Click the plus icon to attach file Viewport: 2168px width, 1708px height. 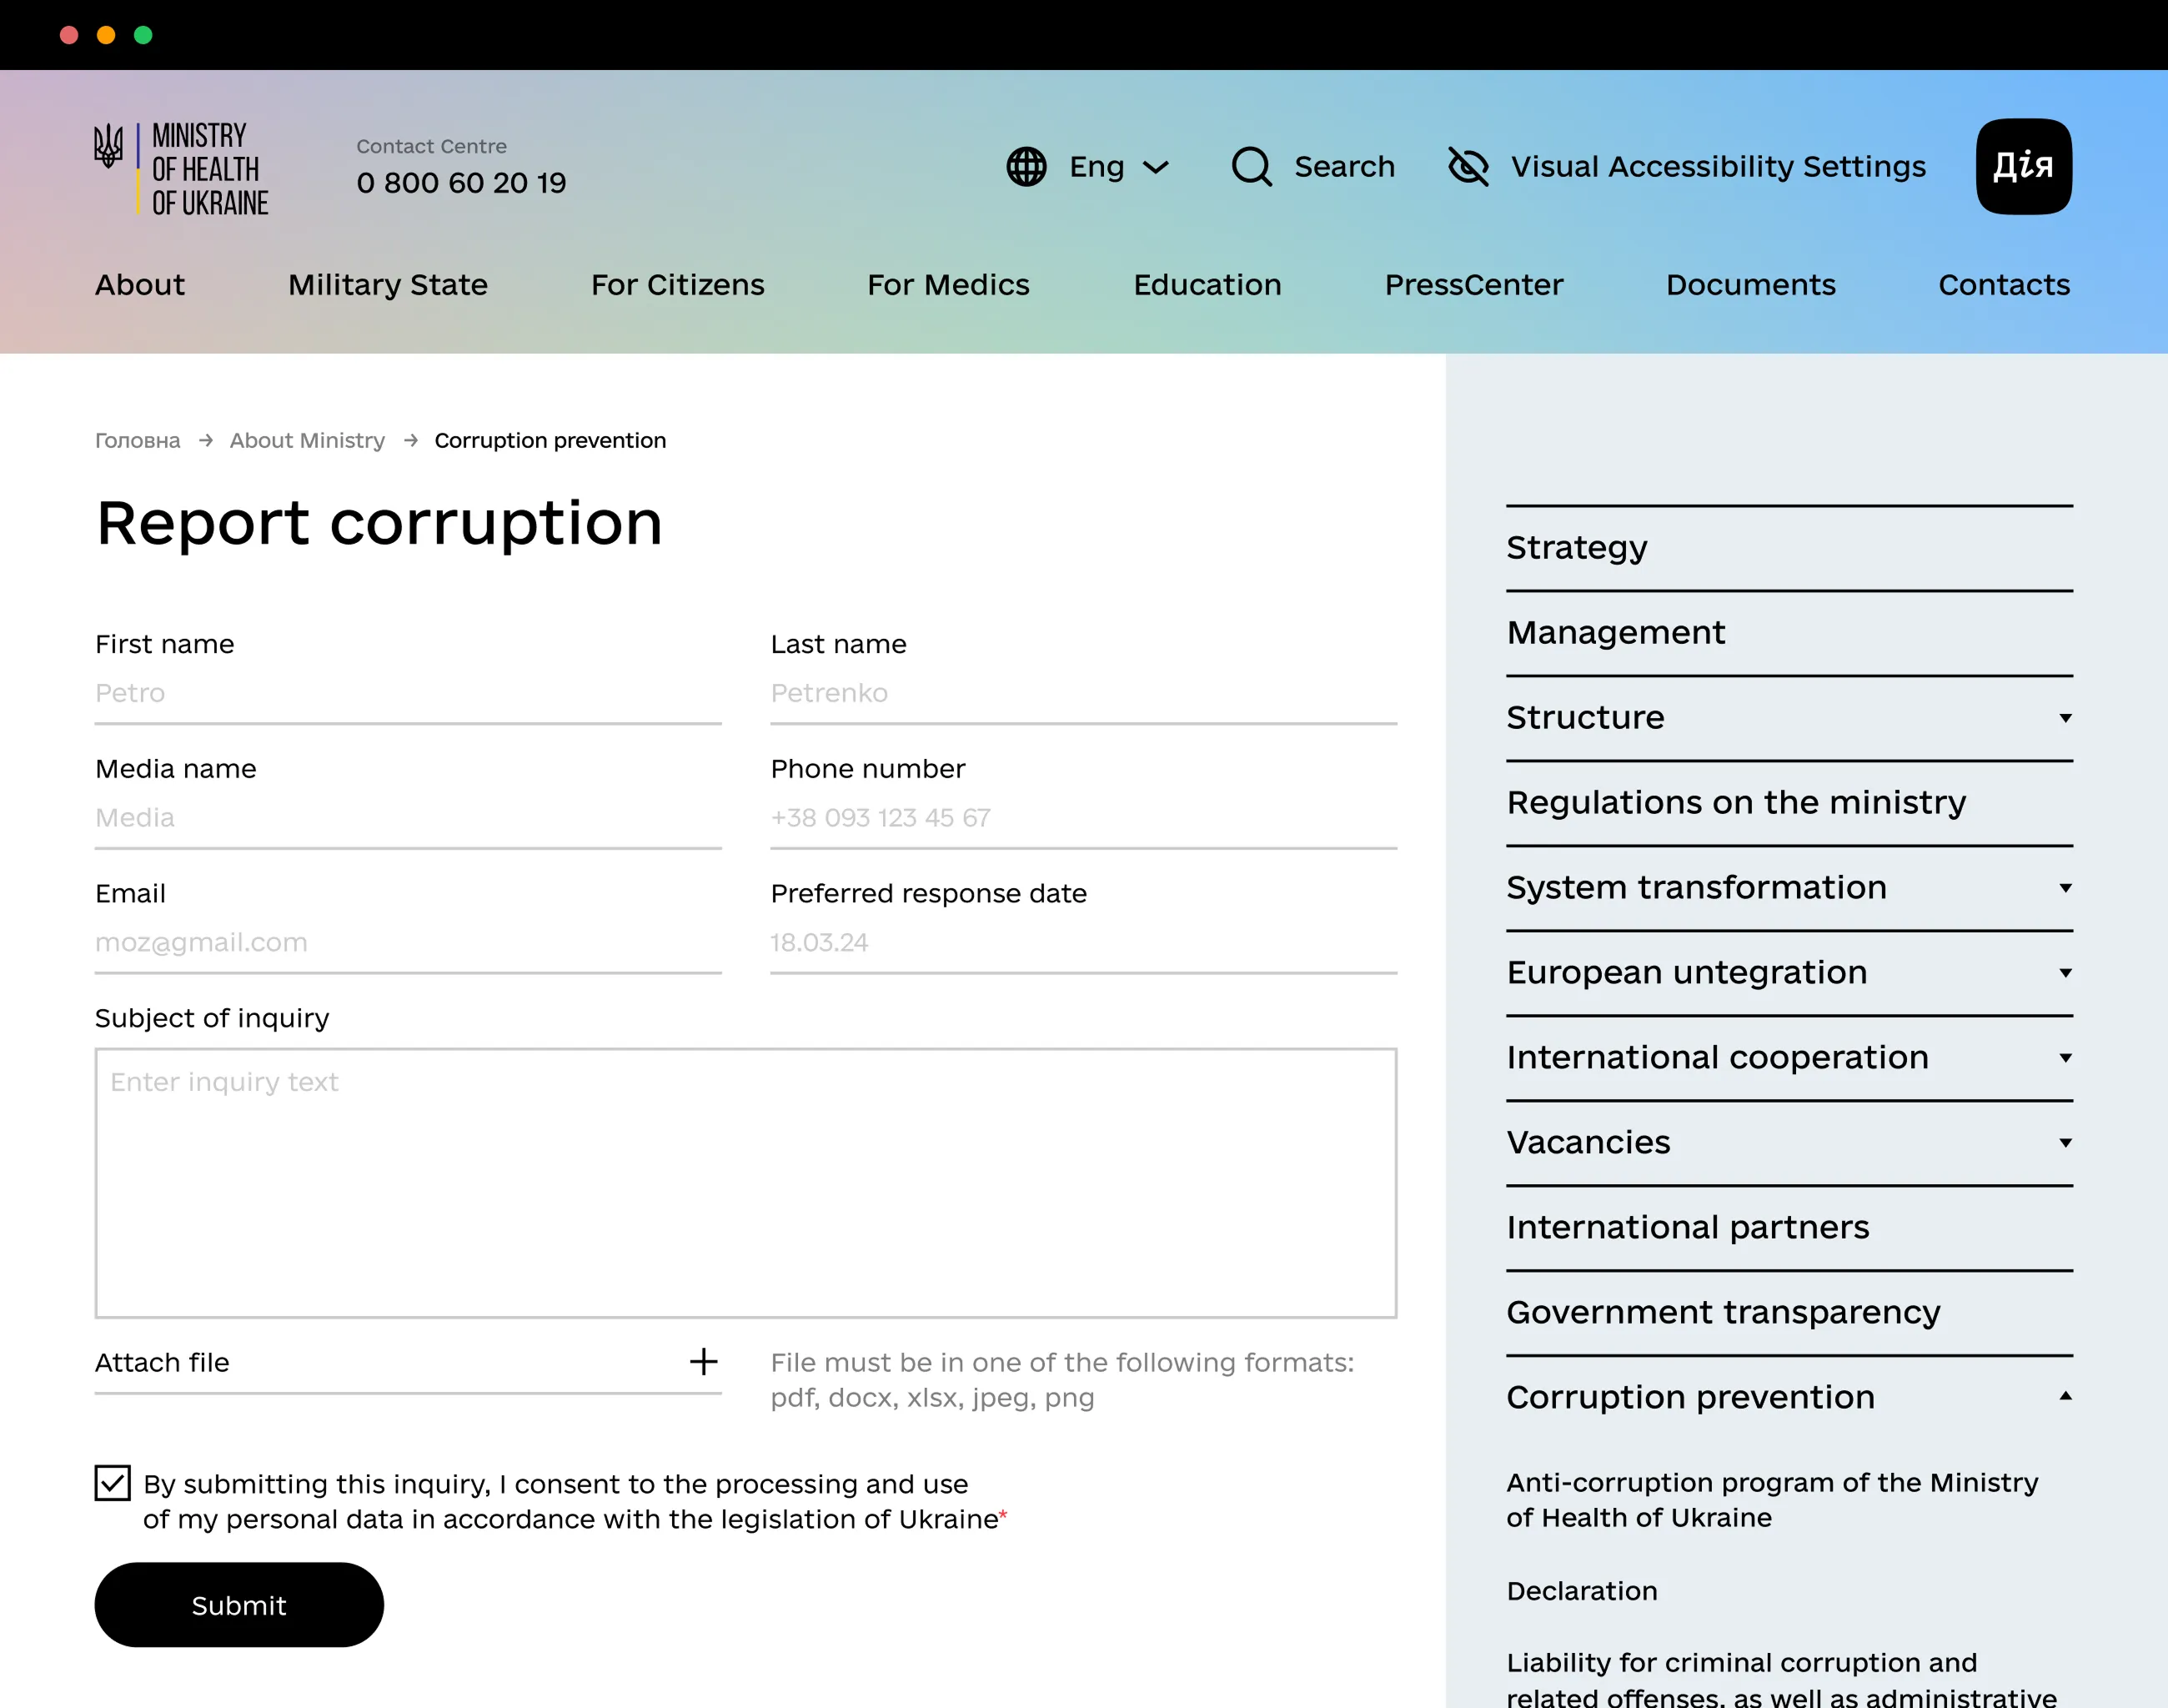coord(703,1362)
